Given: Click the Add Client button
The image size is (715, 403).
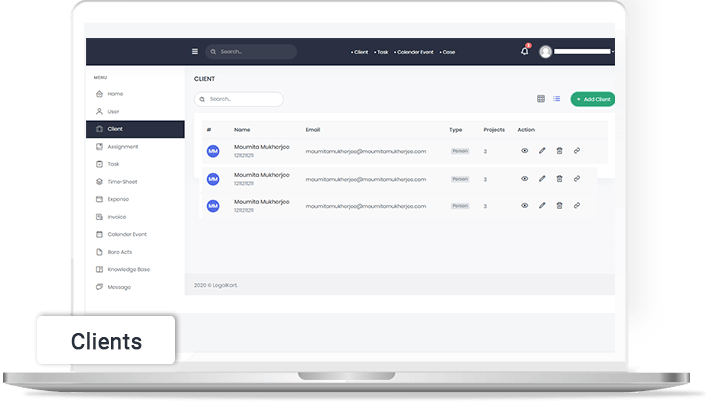Looking at the screenshot, I should [x=592, y=99].
